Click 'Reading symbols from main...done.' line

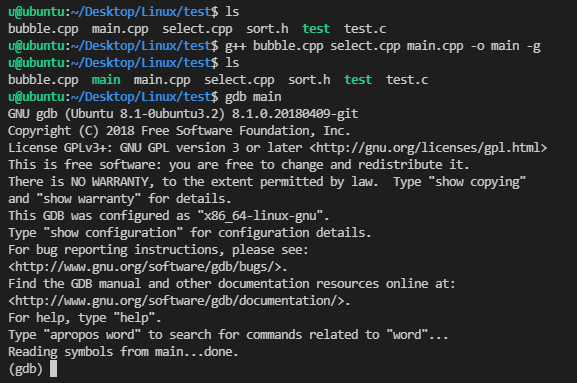coord(123,352)
